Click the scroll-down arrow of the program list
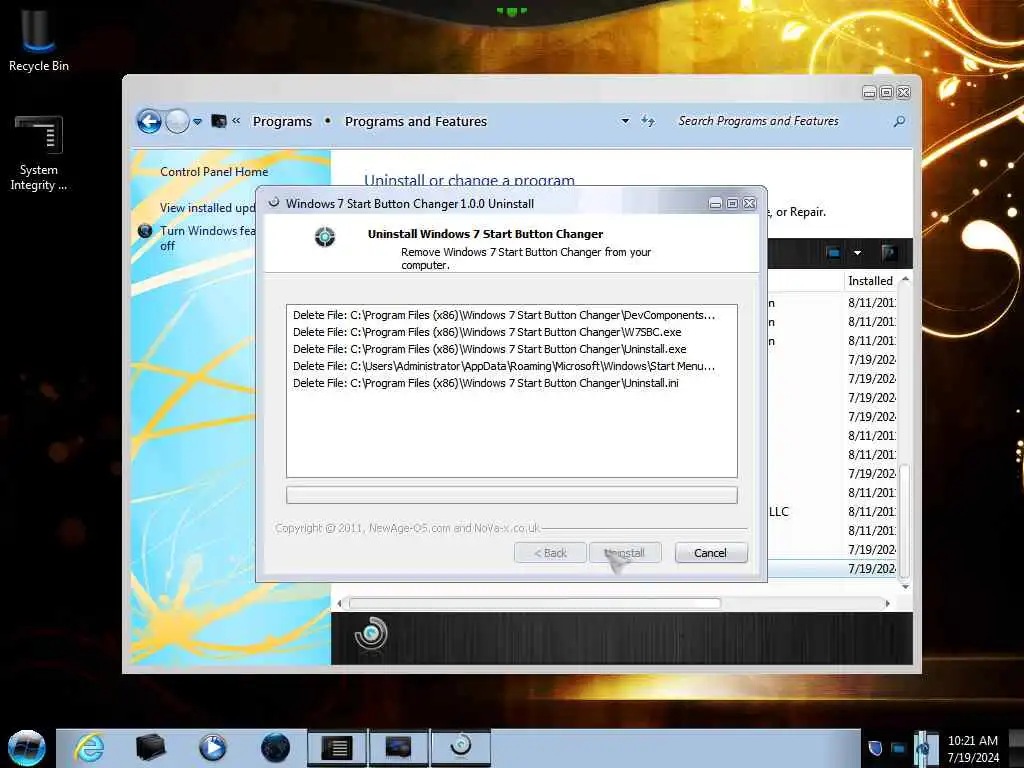 [x=904, y=586]
